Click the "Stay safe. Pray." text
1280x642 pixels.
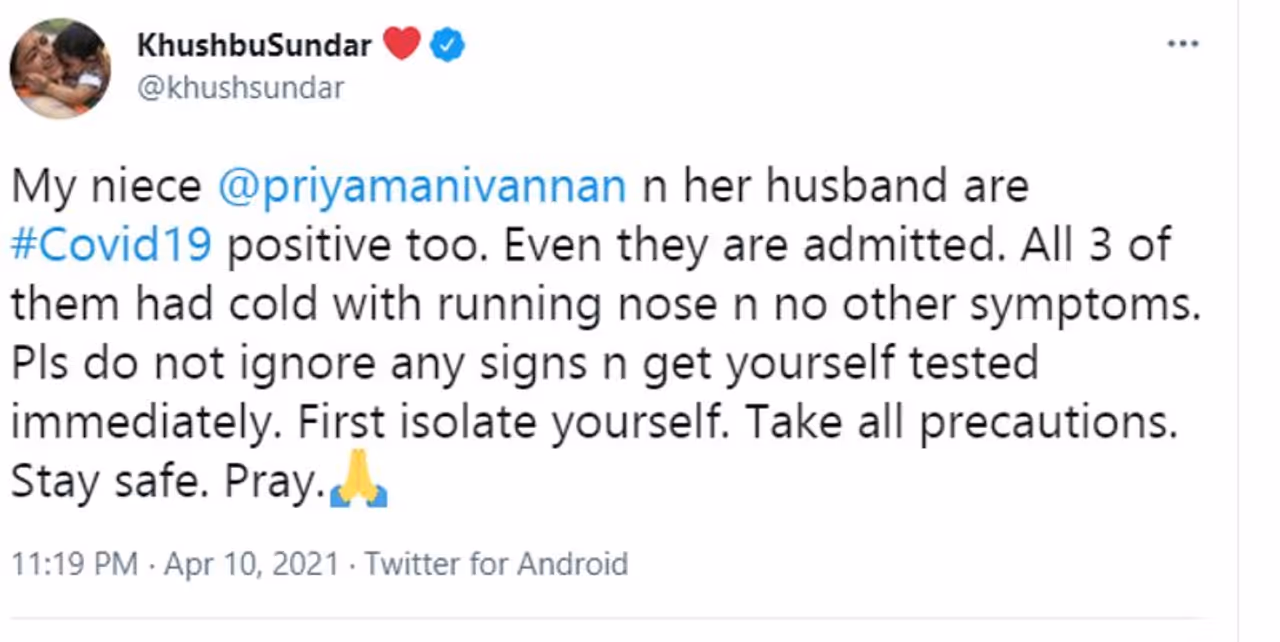(166, 483)
